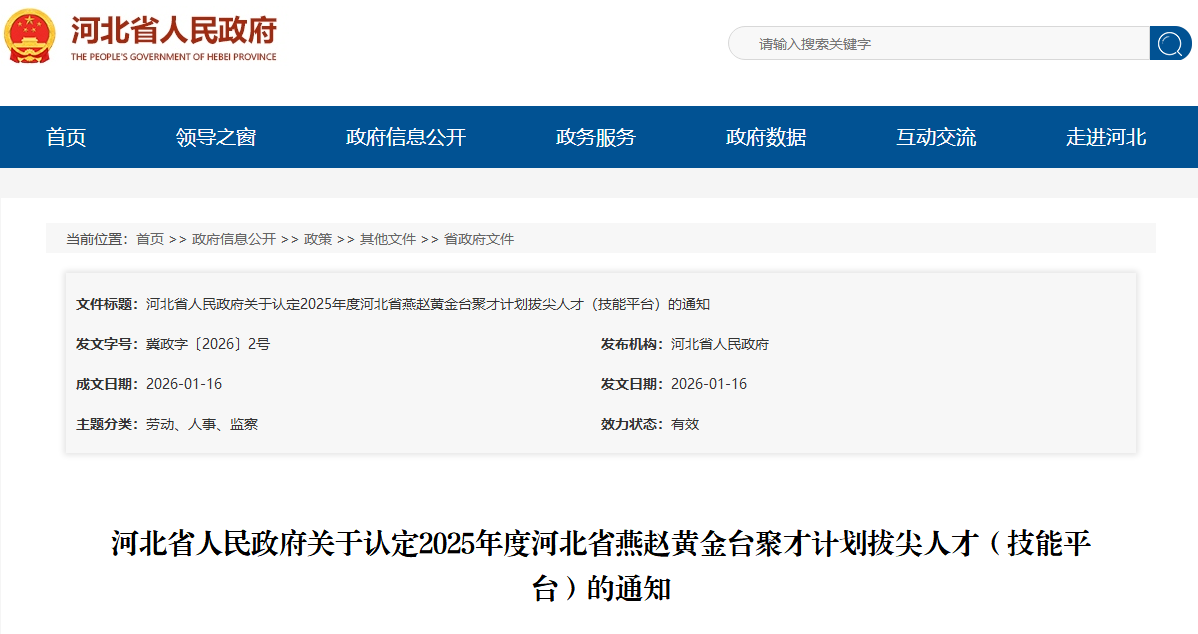The height and width of the screenshot is (634, 1198).
Task: Open the 走进河北 navigation item
Action: pos(1106,138)
